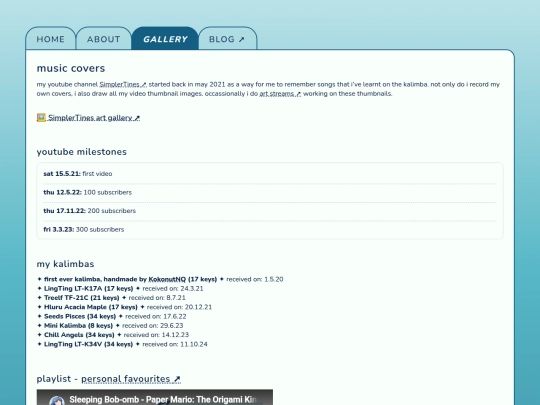Open the HOME tab
Screen dimensions: 540x405
pos(51,39)
